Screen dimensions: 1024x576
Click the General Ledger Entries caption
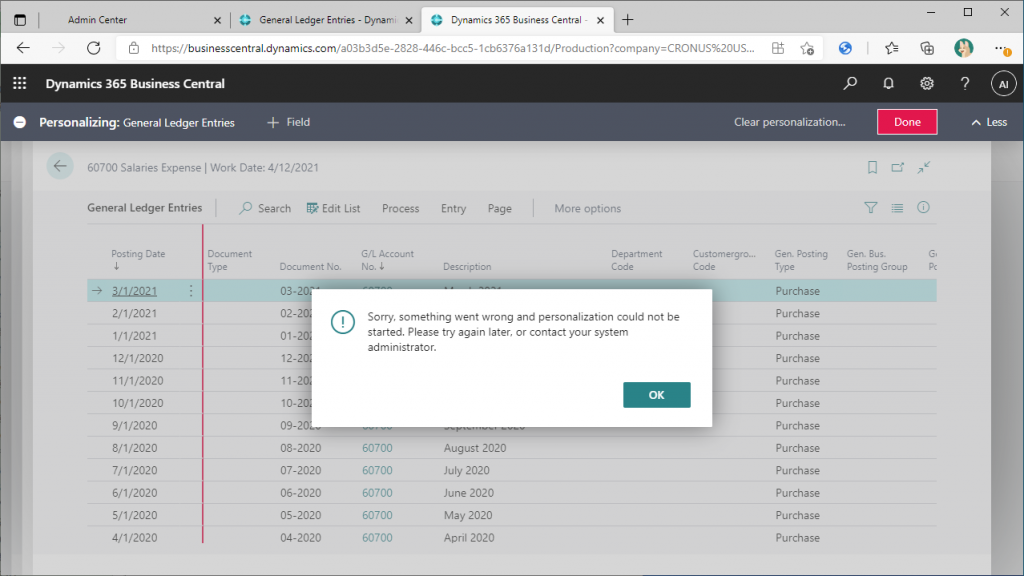145,208
